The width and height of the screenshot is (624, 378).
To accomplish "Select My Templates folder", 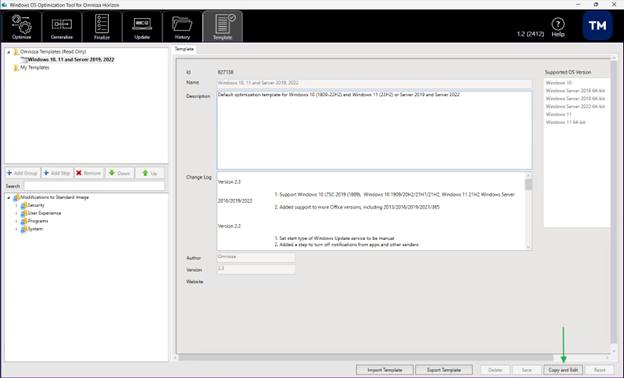I will [35, 68].
